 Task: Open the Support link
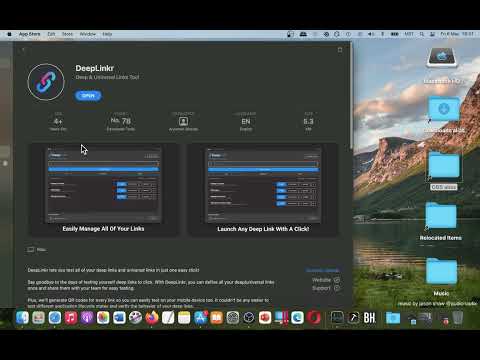point(326,288)
